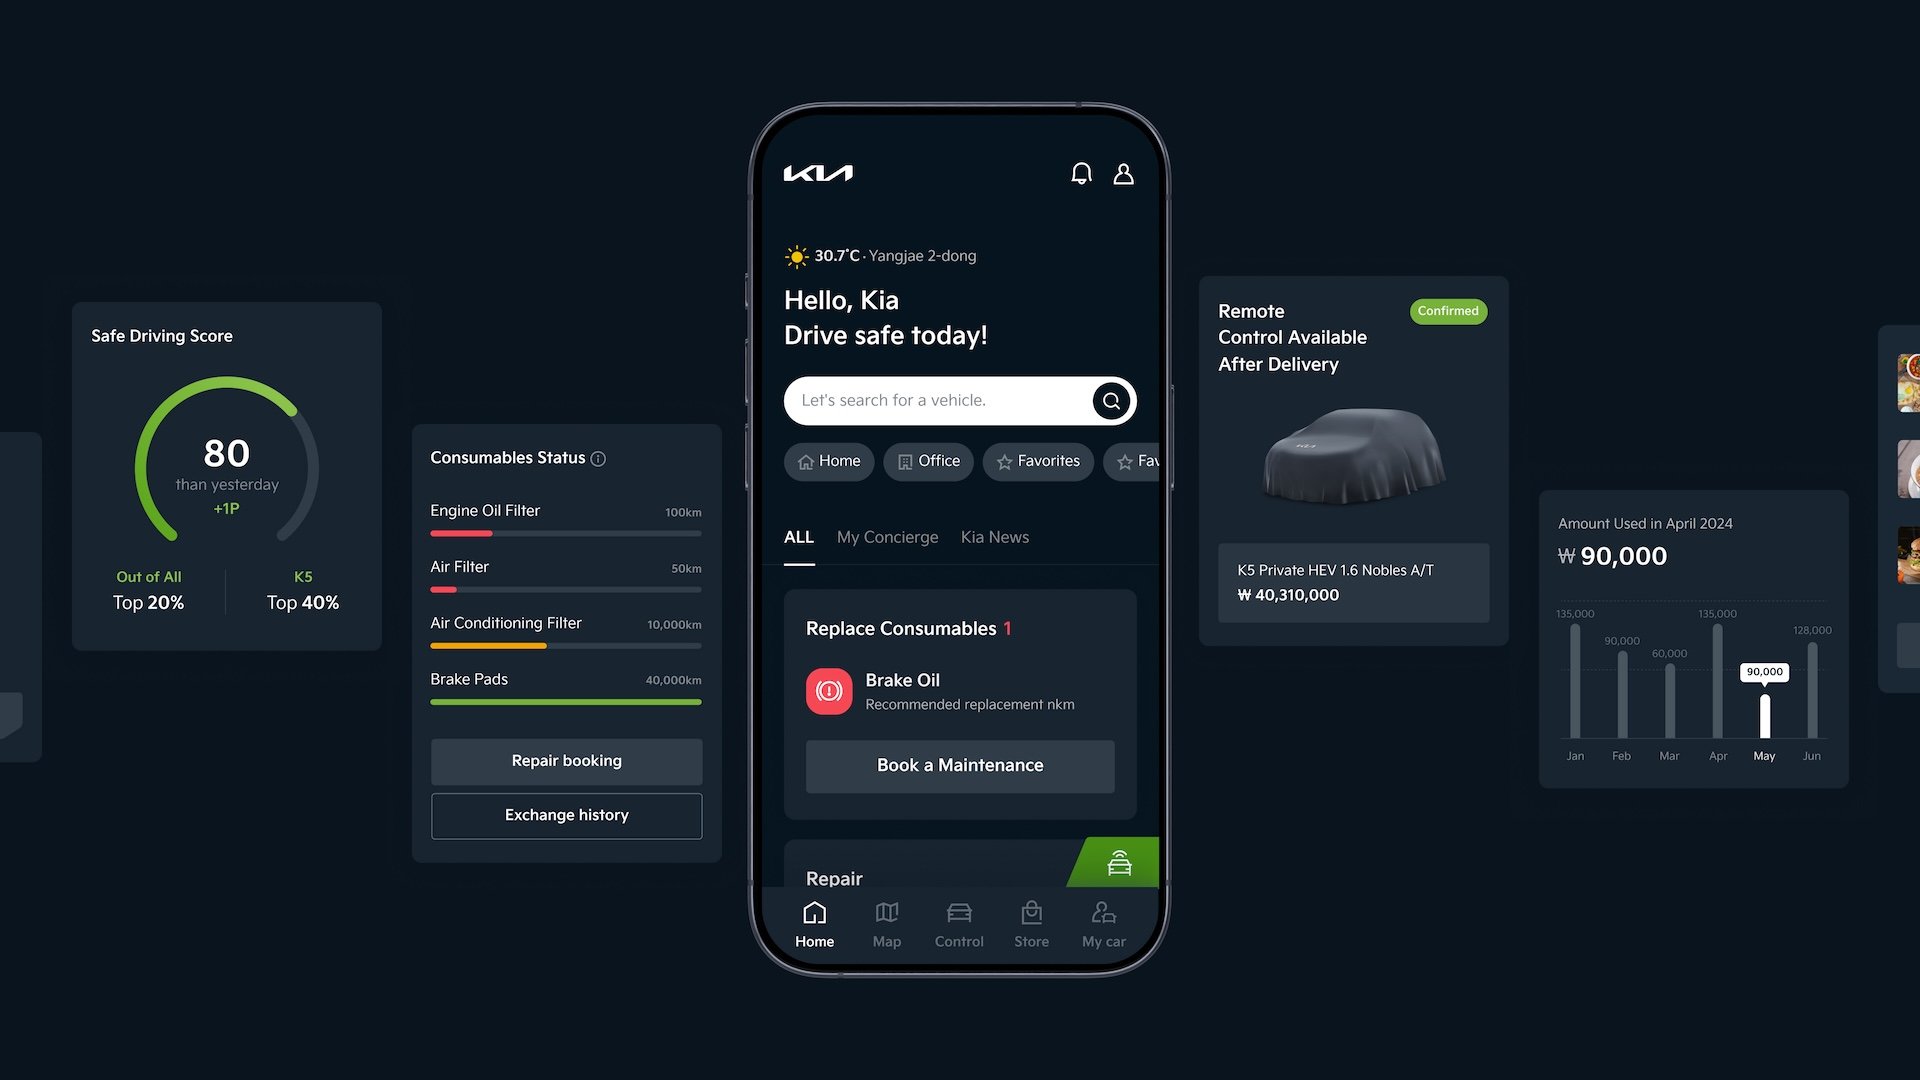Expand consumables status info tooltip
The width and height of the screenshot is (1920, 1080).
(599, 458)
